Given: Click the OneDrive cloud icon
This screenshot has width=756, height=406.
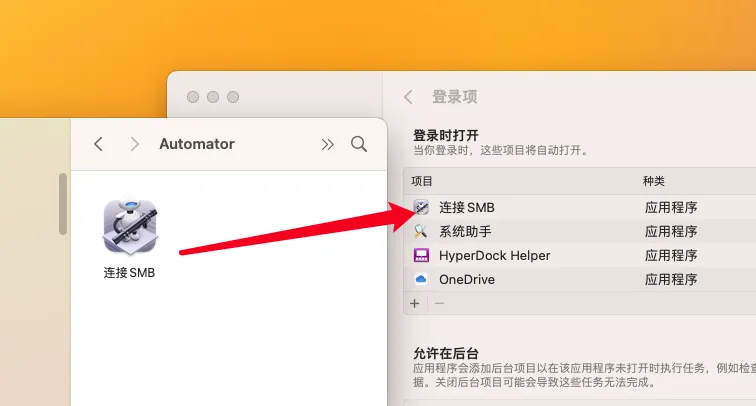Looking at the screenshot, I should (x=421, y=279).
